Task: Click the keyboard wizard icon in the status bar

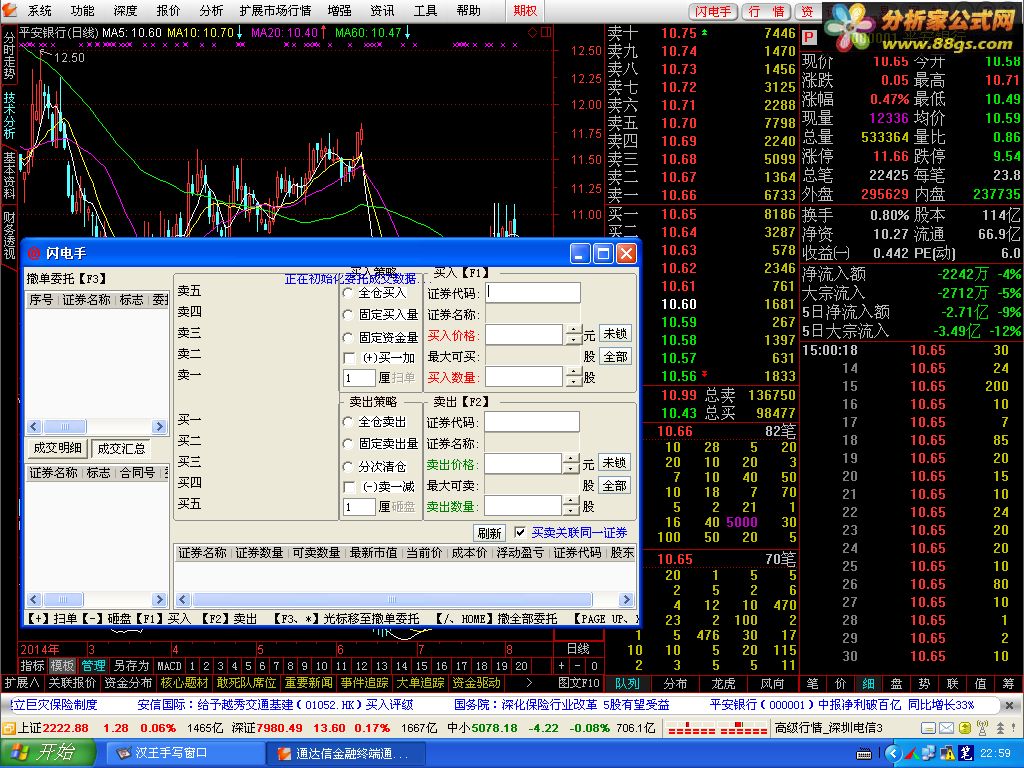Action: [928, 728]
